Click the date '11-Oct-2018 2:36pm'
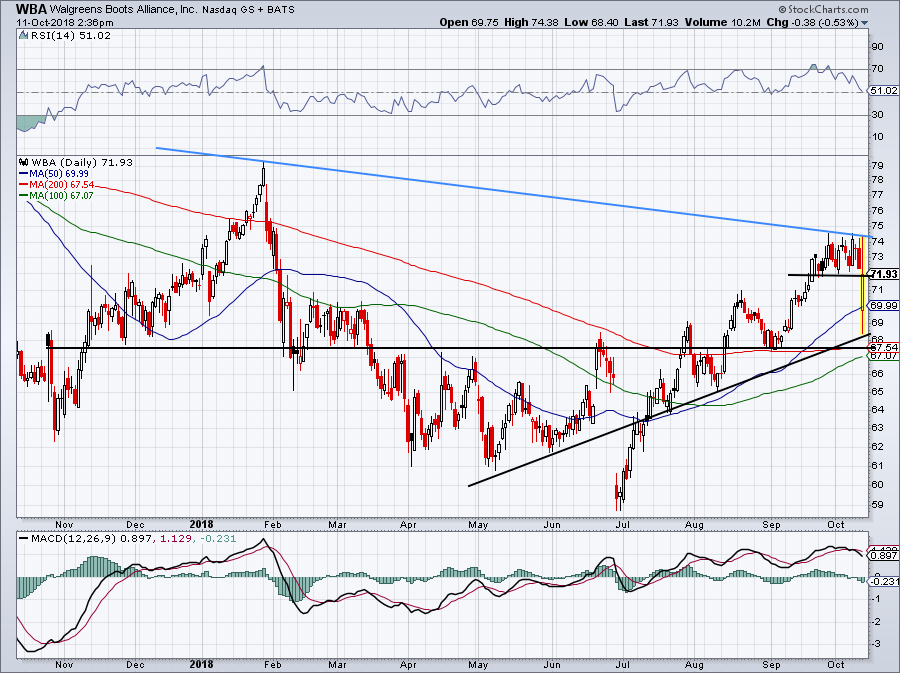The image size is (900, 673). [64, 23]
